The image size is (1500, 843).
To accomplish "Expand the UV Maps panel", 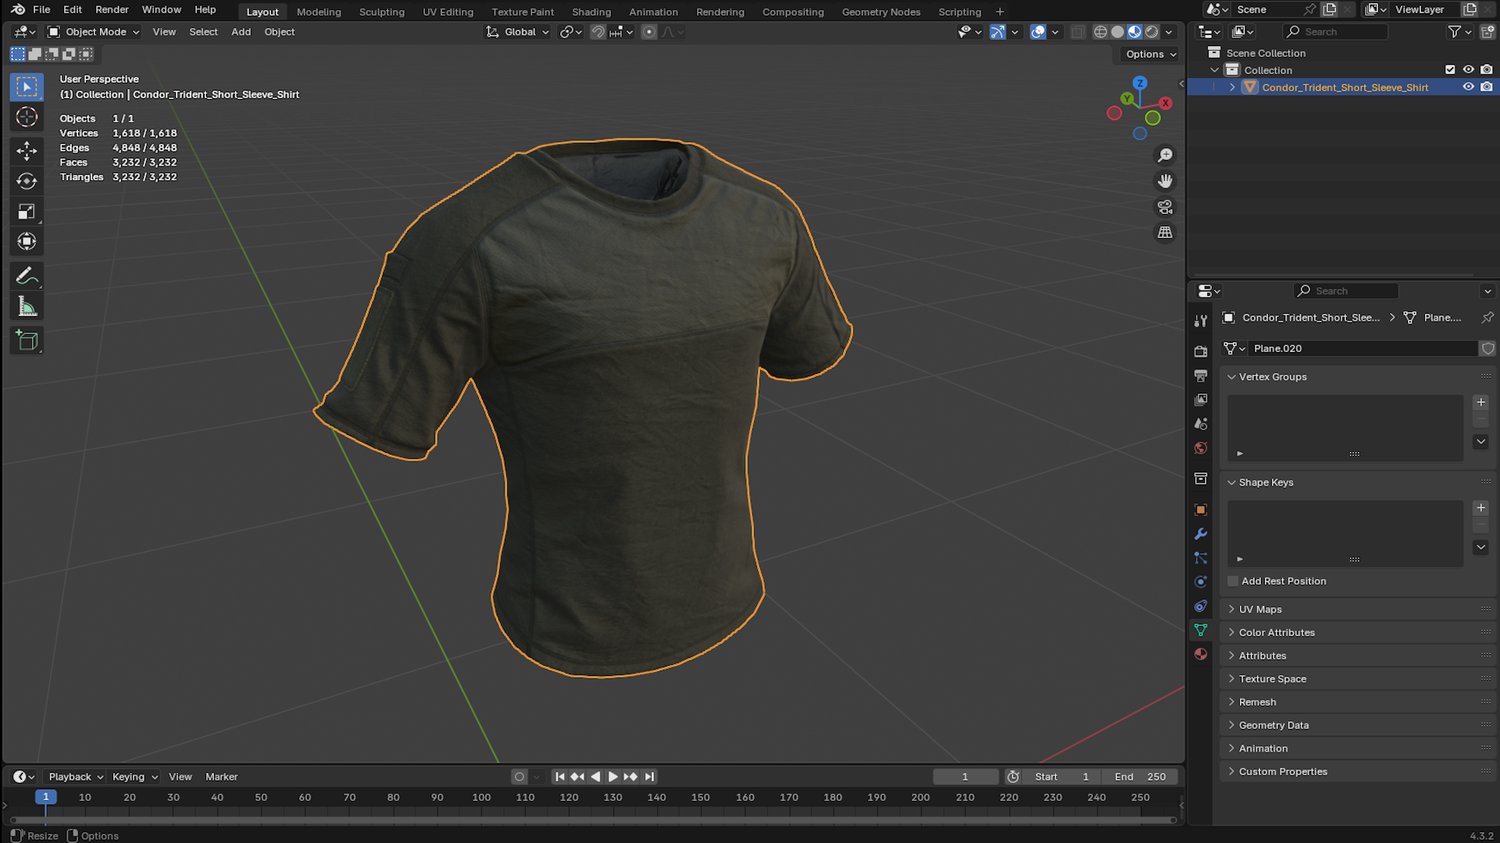I will point(1260,609).
